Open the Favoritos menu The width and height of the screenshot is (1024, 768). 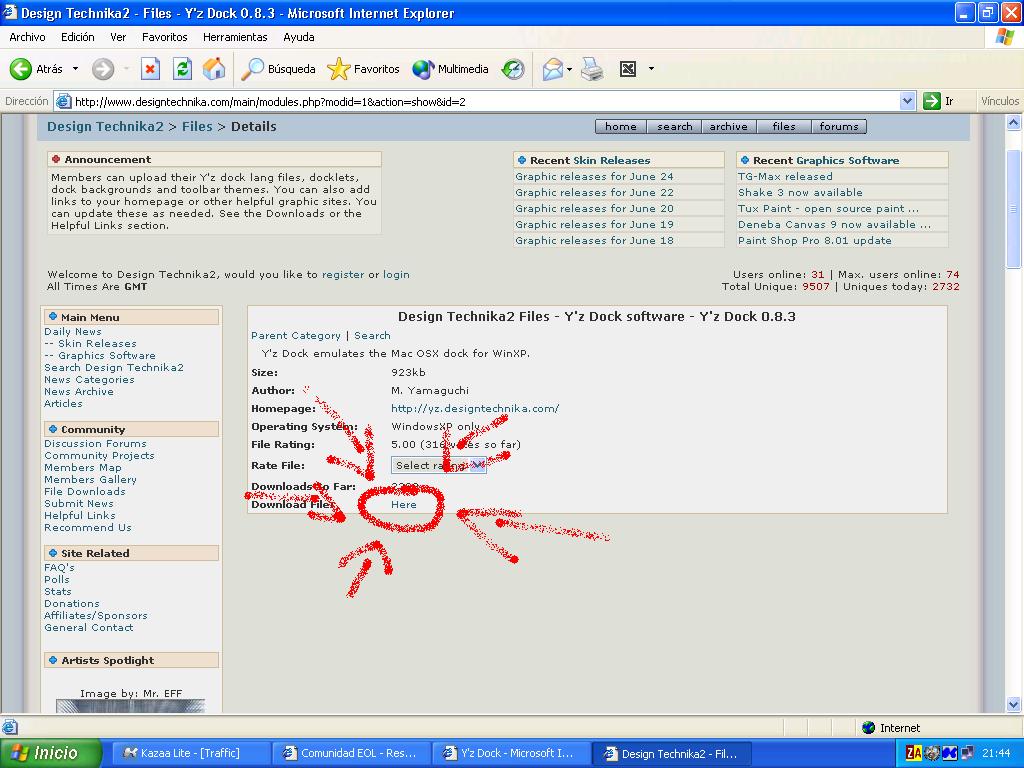(x=165, y=37)
